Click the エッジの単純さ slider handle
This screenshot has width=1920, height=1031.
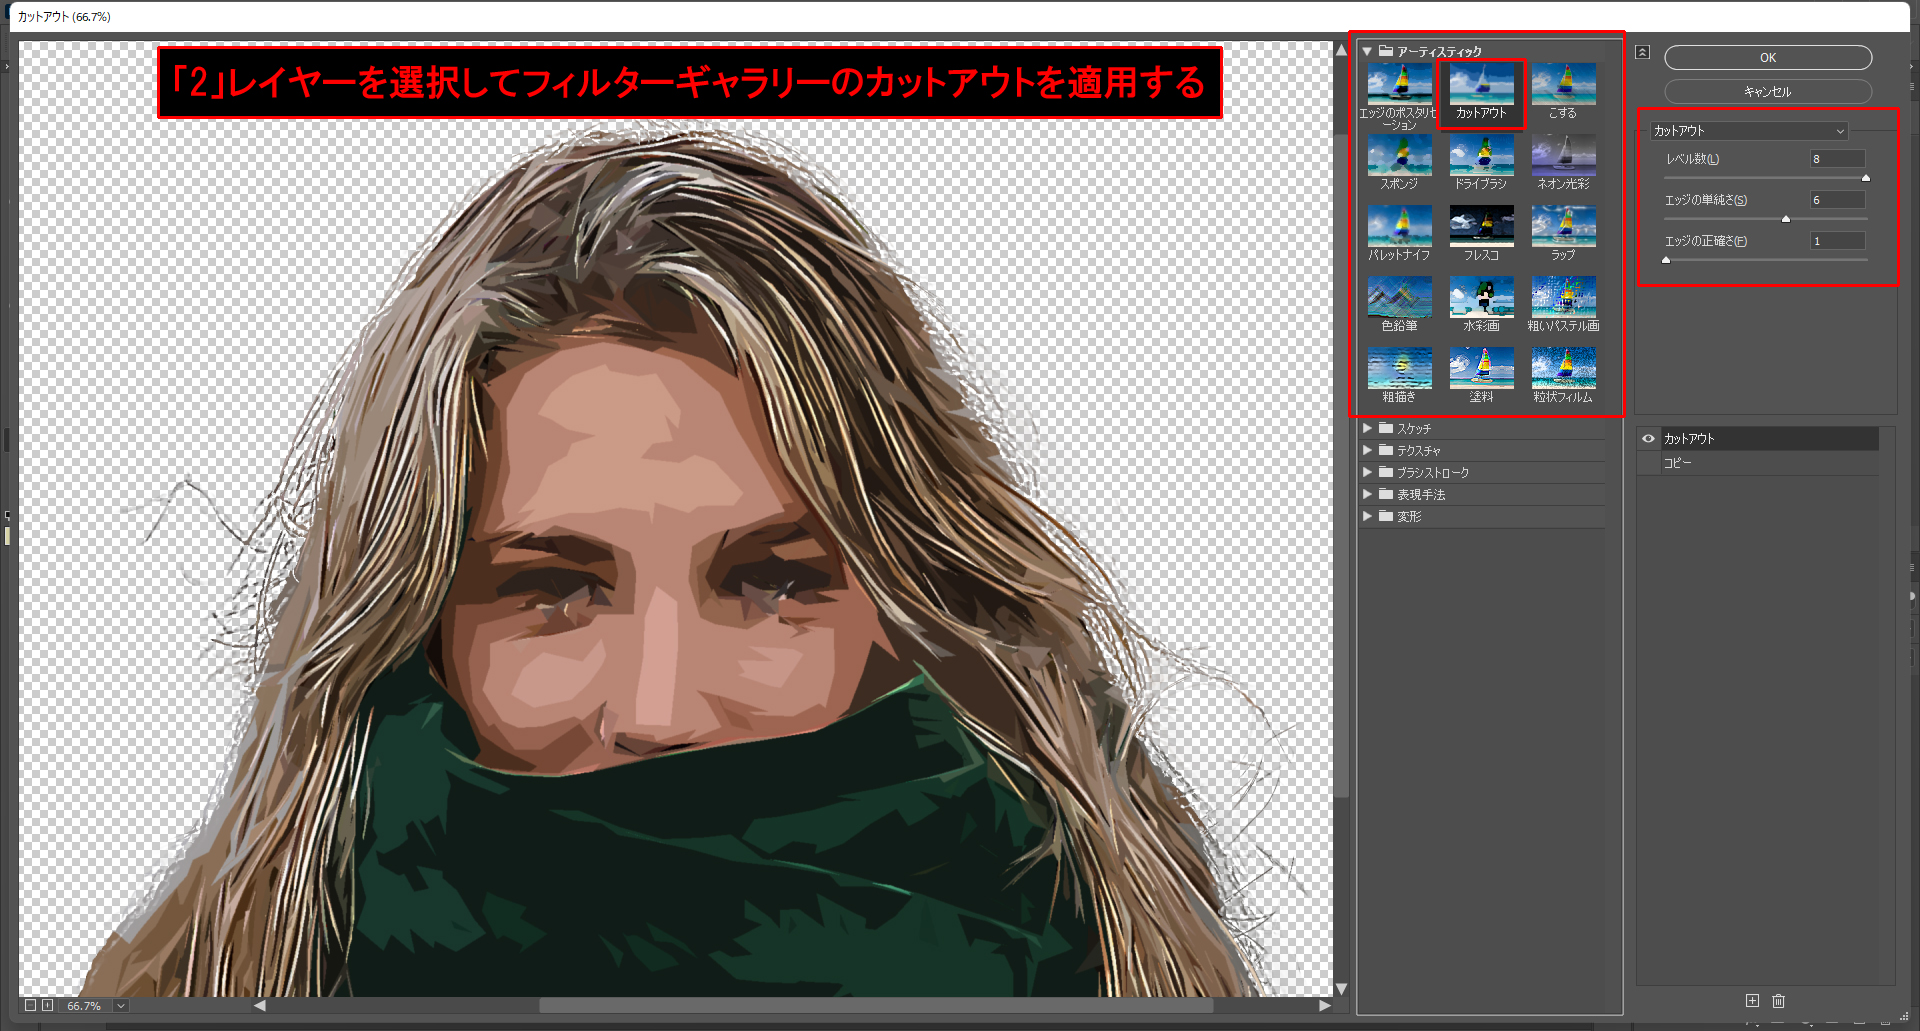point(1786,219)
